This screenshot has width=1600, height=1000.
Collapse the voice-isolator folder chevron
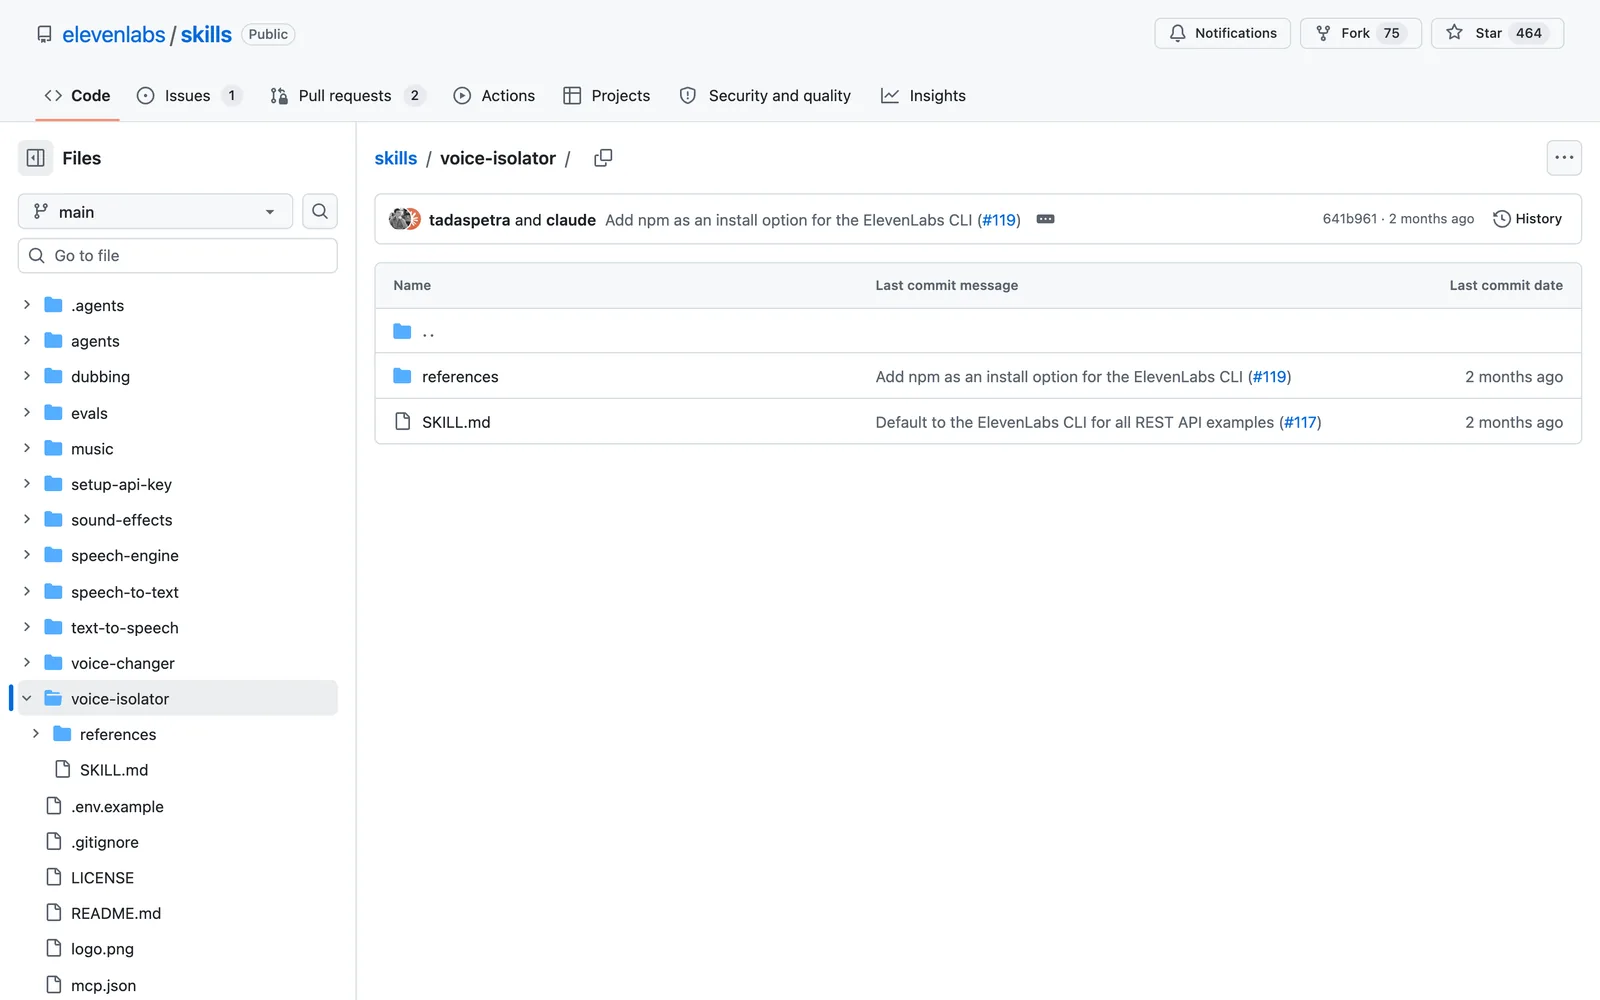click(27, 698)
